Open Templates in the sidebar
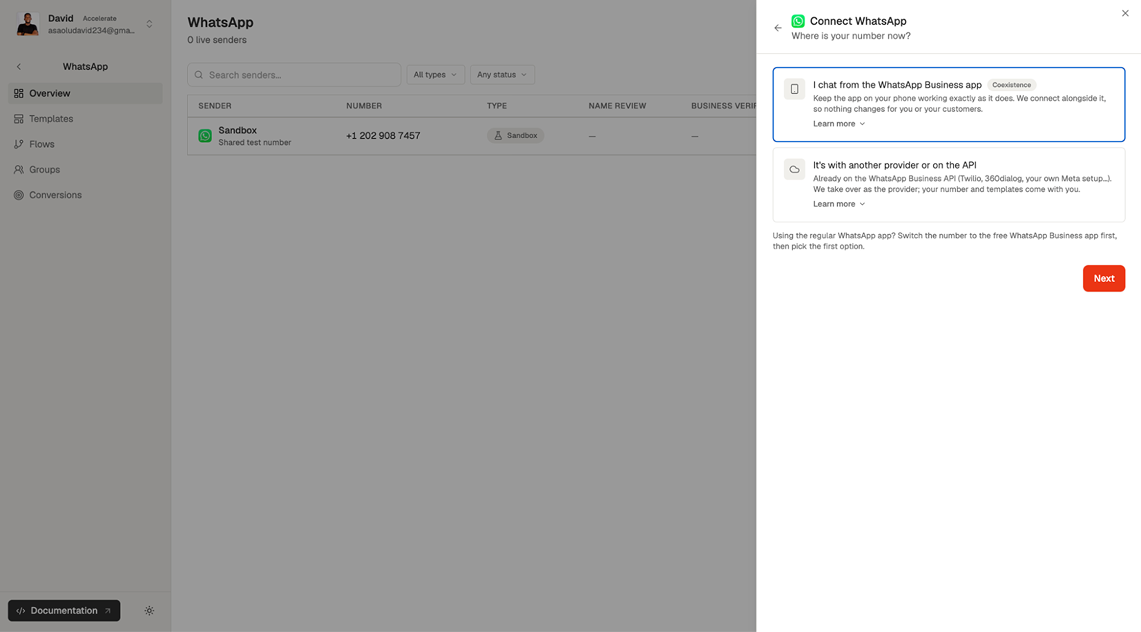Image resolution: width=1141 pixels, height=632 pixels. (85, 119)
